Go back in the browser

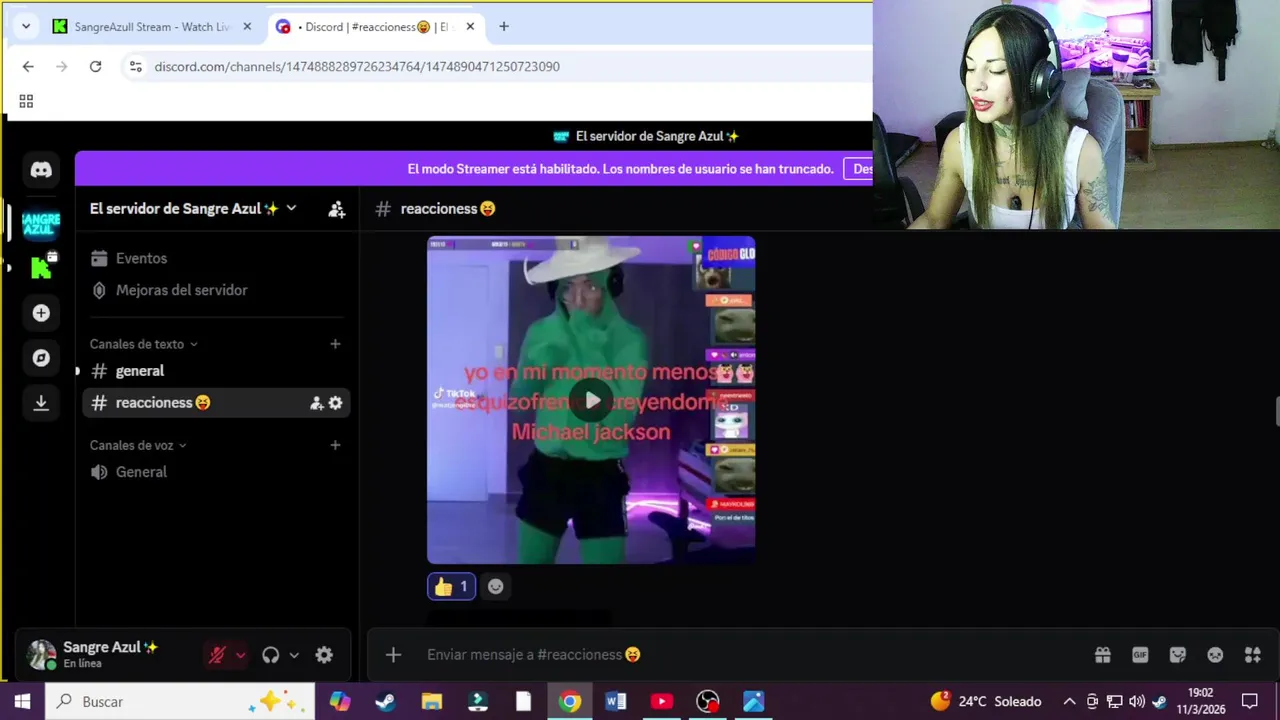point(28,66)
